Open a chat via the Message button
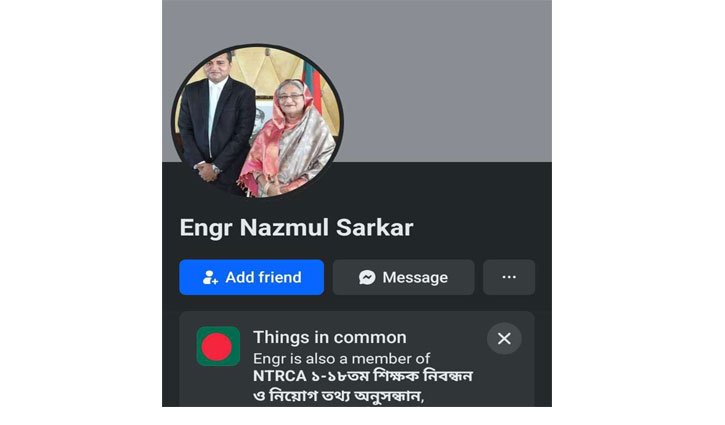This screenshot has height=425, width=725. pyautogui.click(x=403, y=277)
